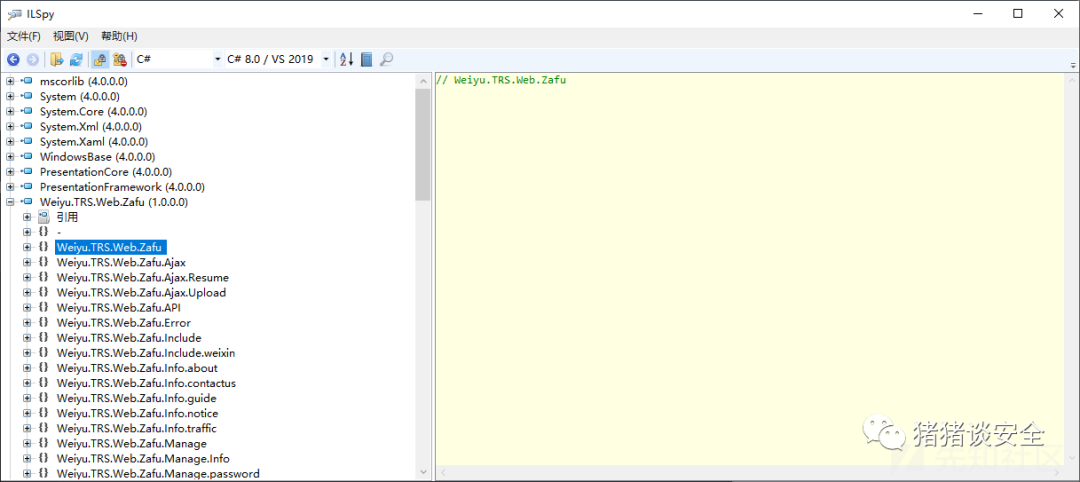Expand the PresentationCore assembly node
Viewport: 1080px width, 482px height.
pyautogui.click(x=10, y=172)
